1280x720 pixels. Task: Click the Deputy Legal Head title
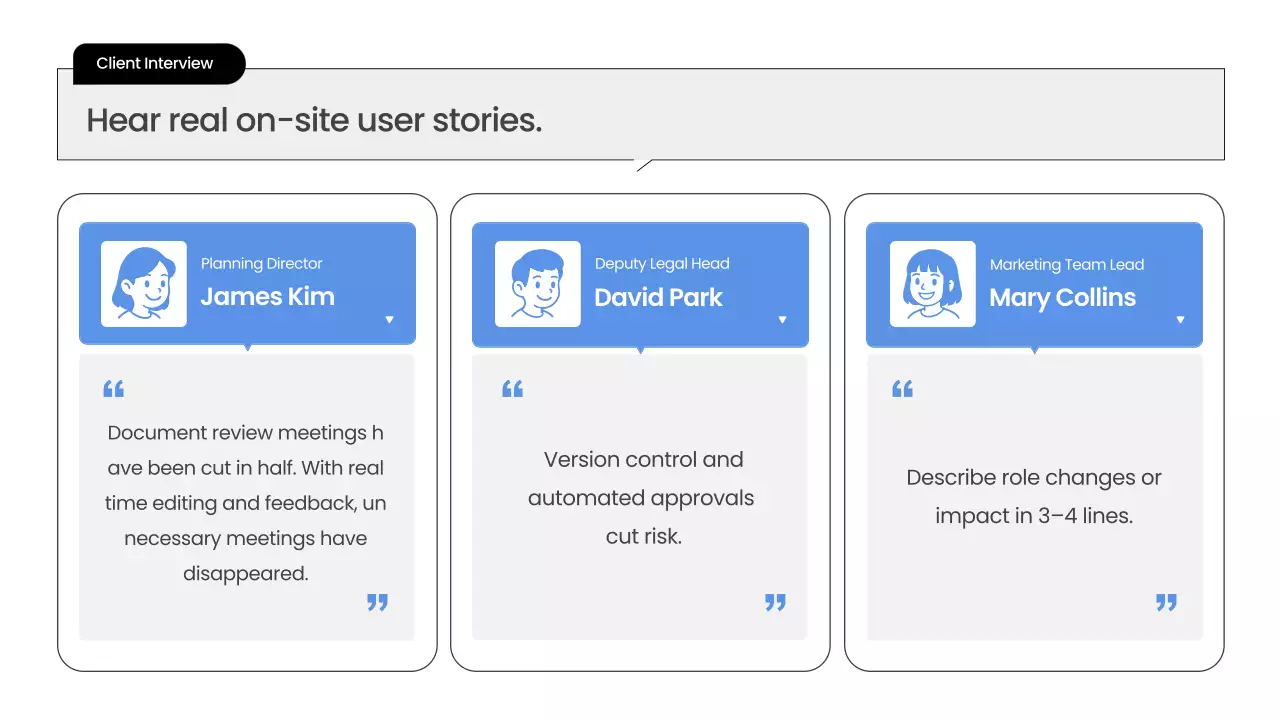662,264
